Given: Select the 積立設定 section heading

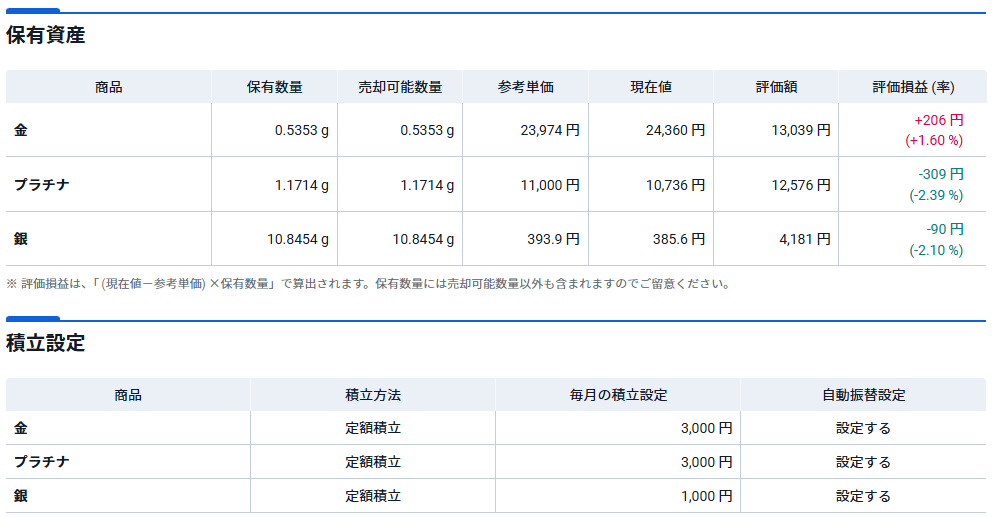Looking at the screenshot, I should click(46, 344).
